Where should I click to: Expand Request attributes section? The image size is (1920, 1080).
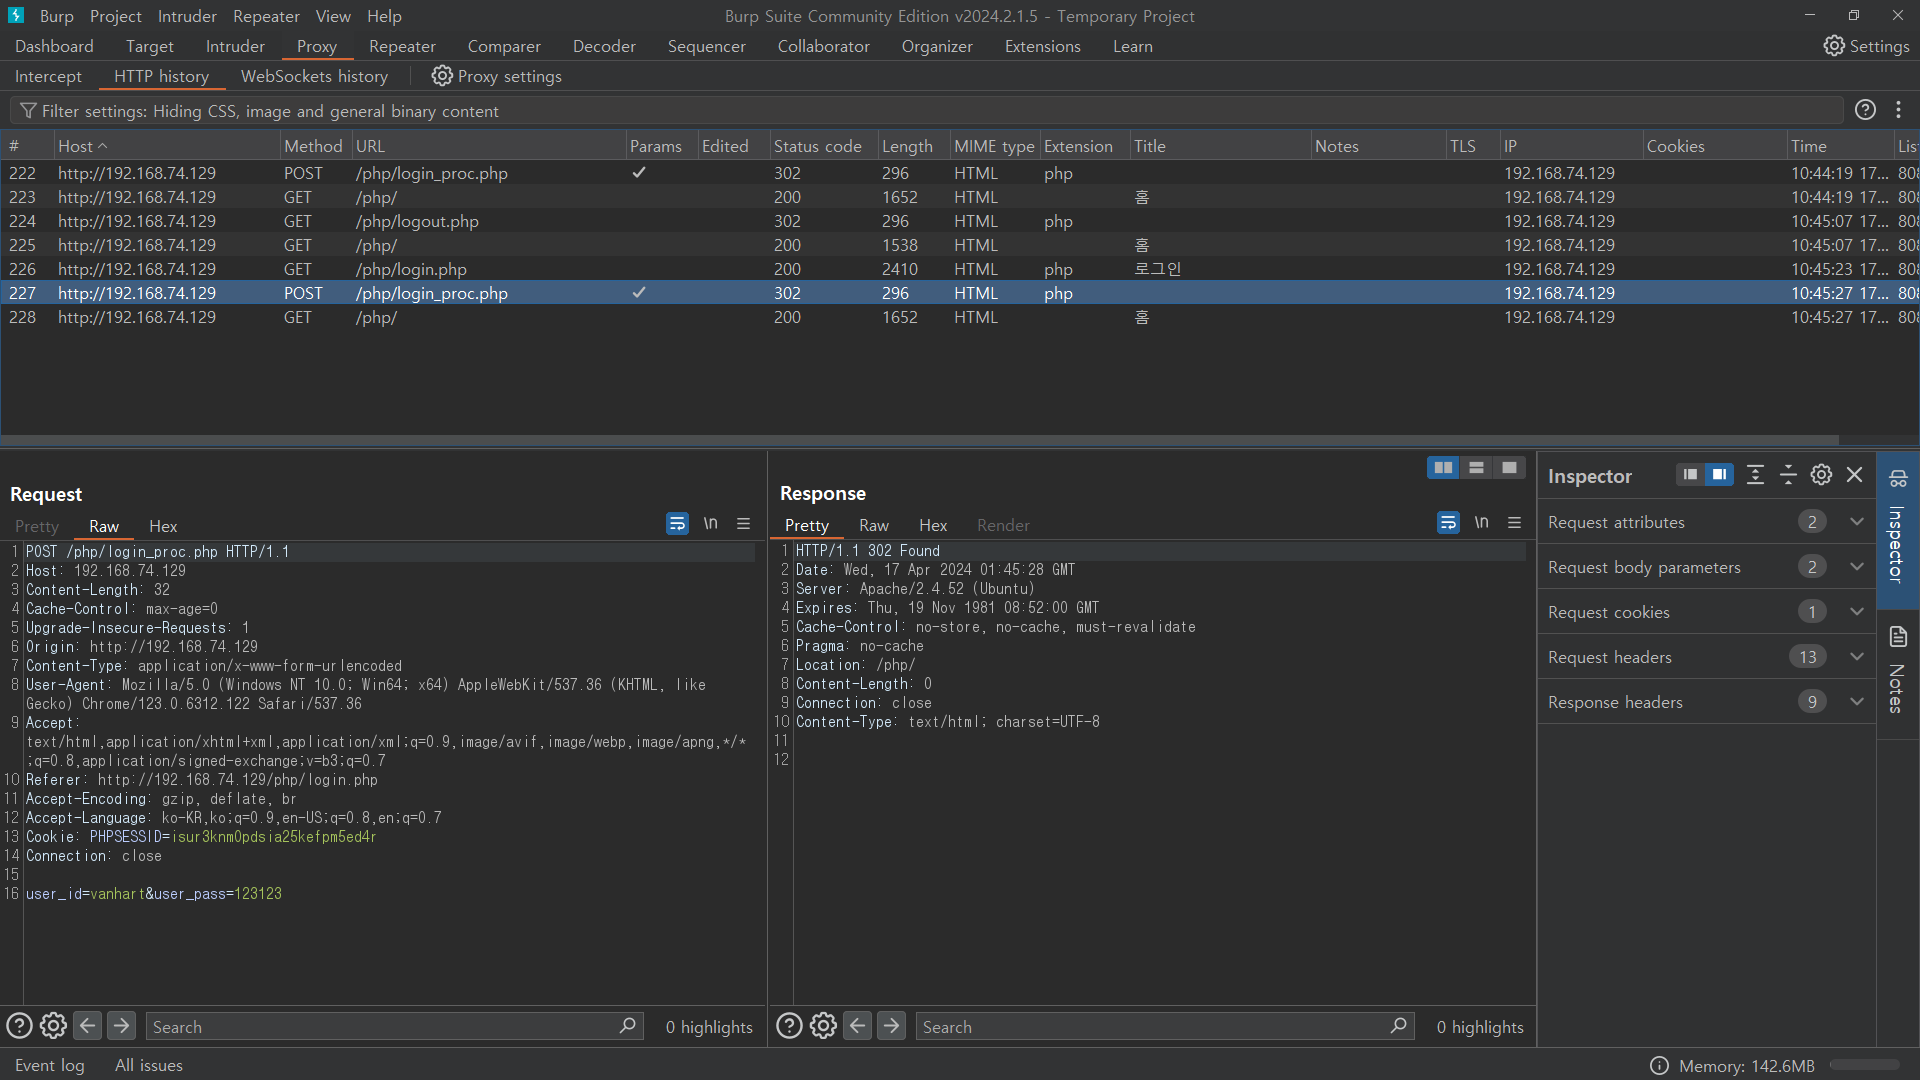(x=1857, y=522)
